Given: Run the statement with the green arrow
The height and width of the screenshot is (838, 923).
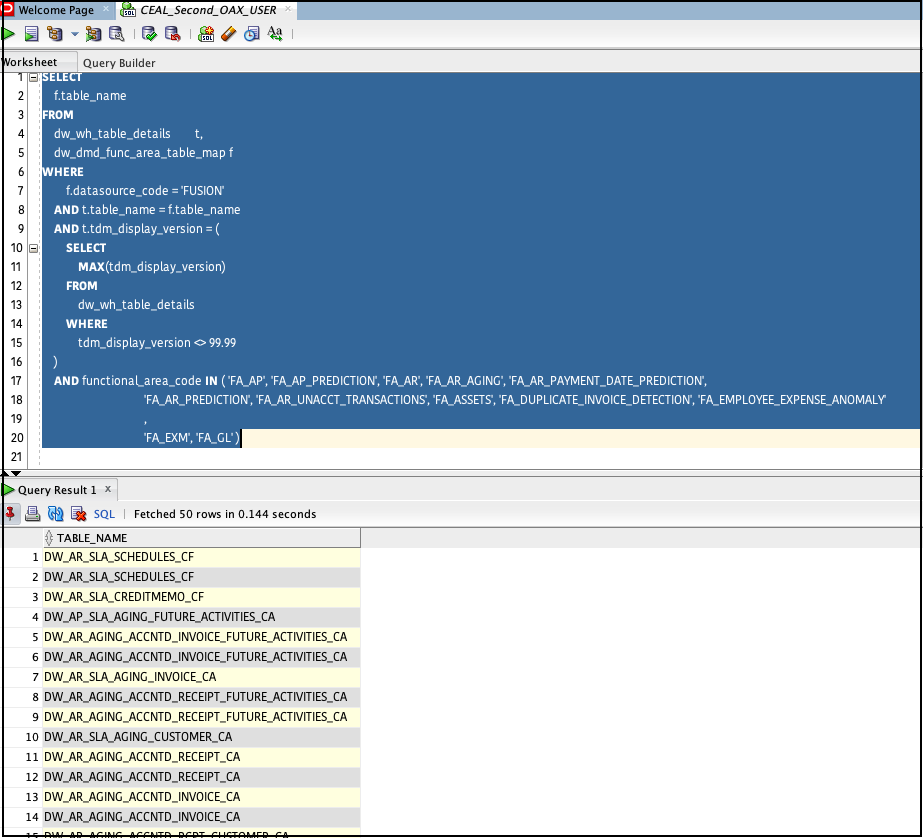Looking at the screenshot, I should tap(8, 33).
